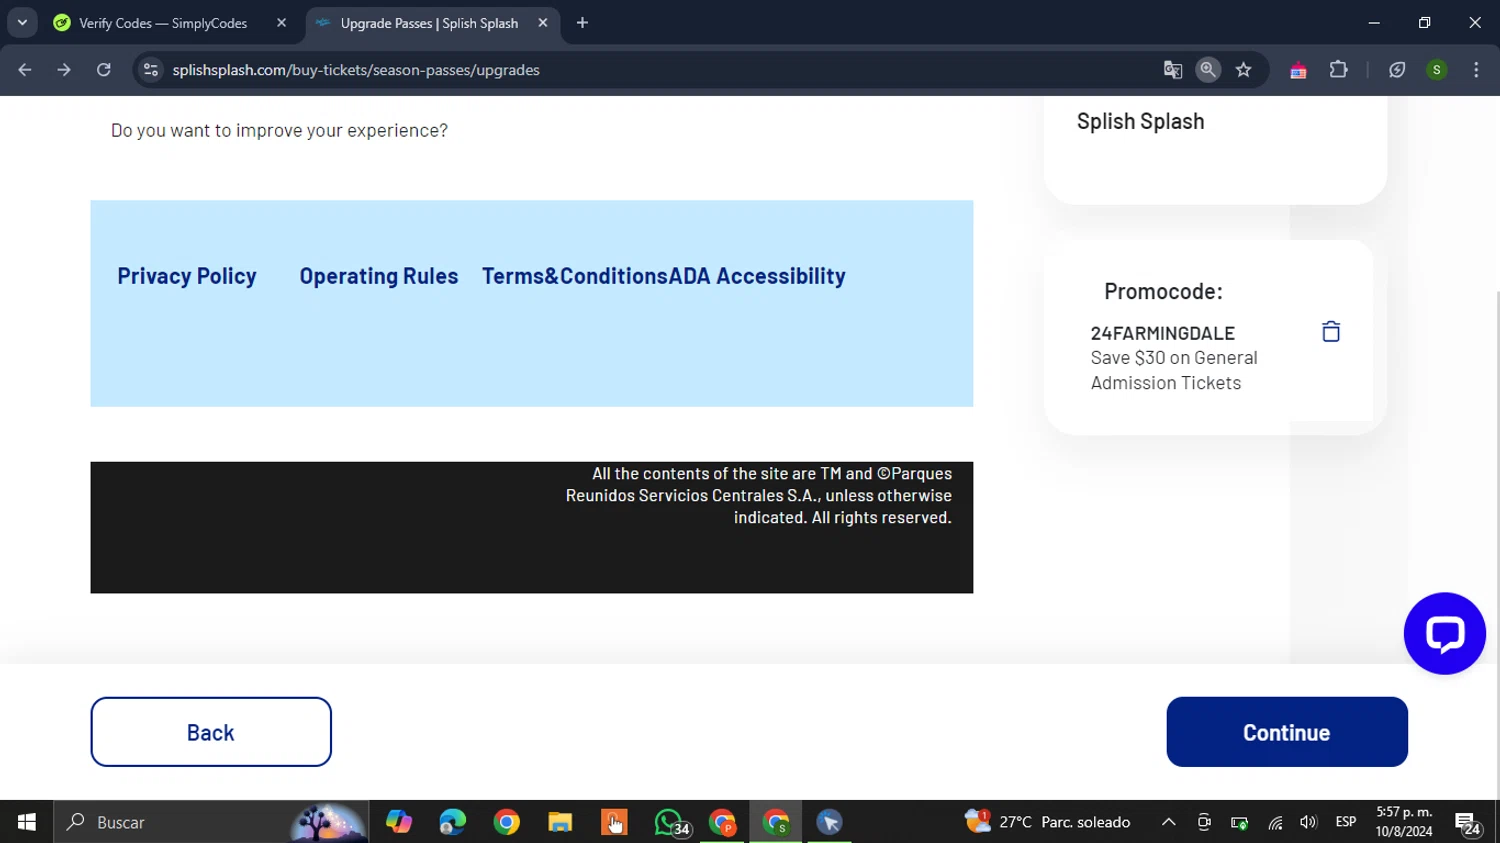Open the US flag extension icon

[x=1298, y=70]
